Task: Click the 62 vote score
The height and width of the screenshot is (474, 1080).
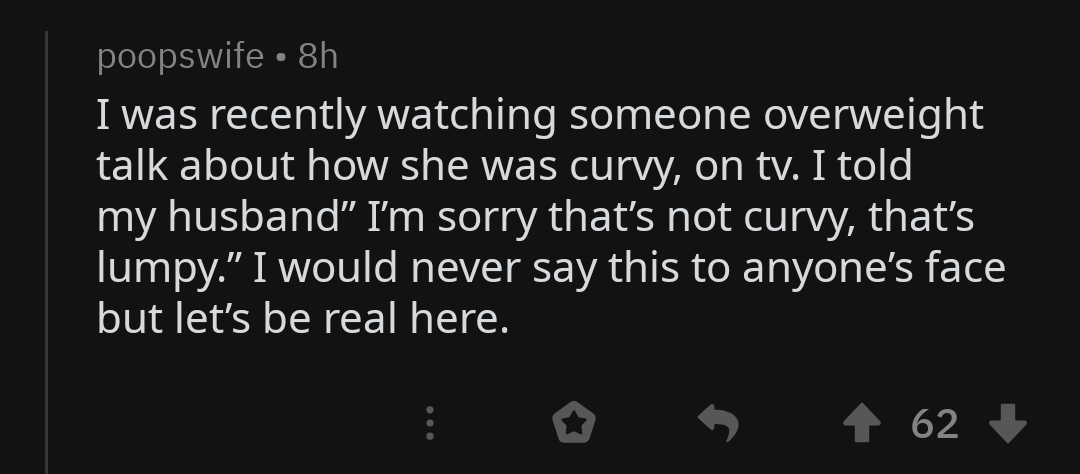Action: tap(935, 424)
